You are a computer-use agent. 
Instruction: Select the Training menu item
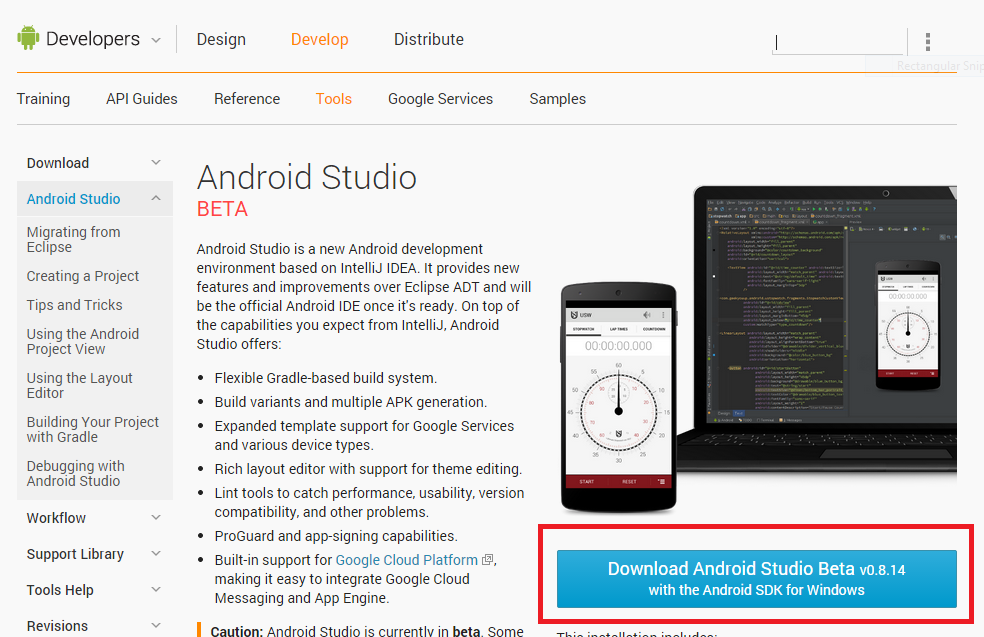tap(43, 98)
